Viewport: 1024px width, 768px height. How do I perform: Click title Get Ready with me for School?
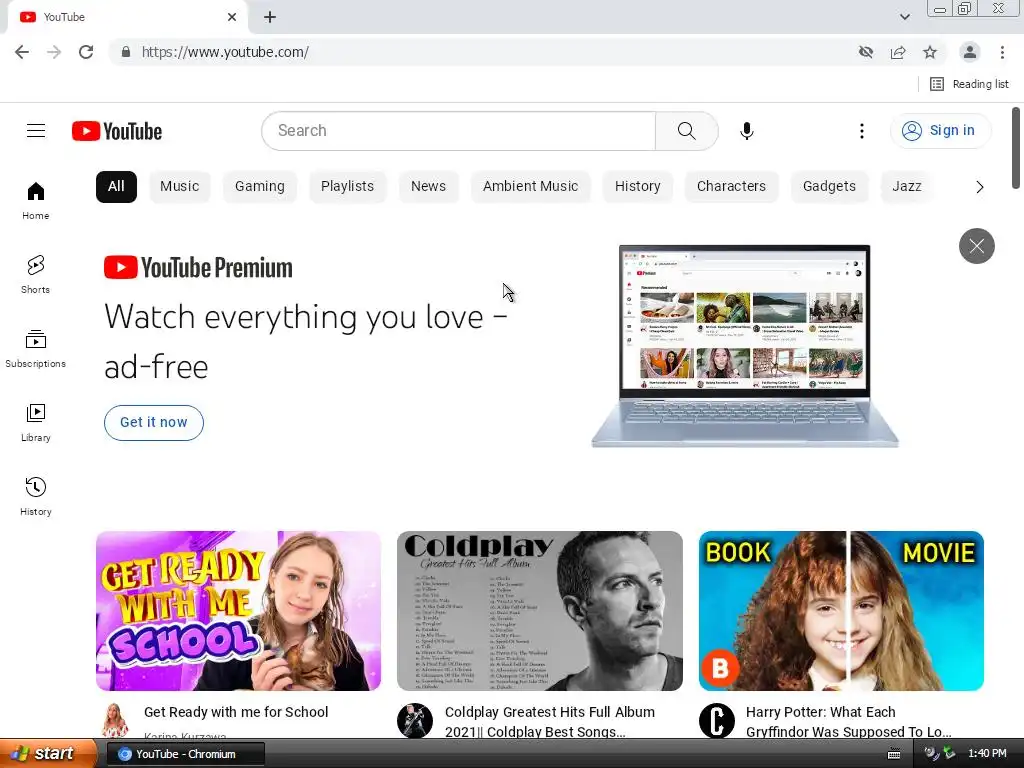236,712
